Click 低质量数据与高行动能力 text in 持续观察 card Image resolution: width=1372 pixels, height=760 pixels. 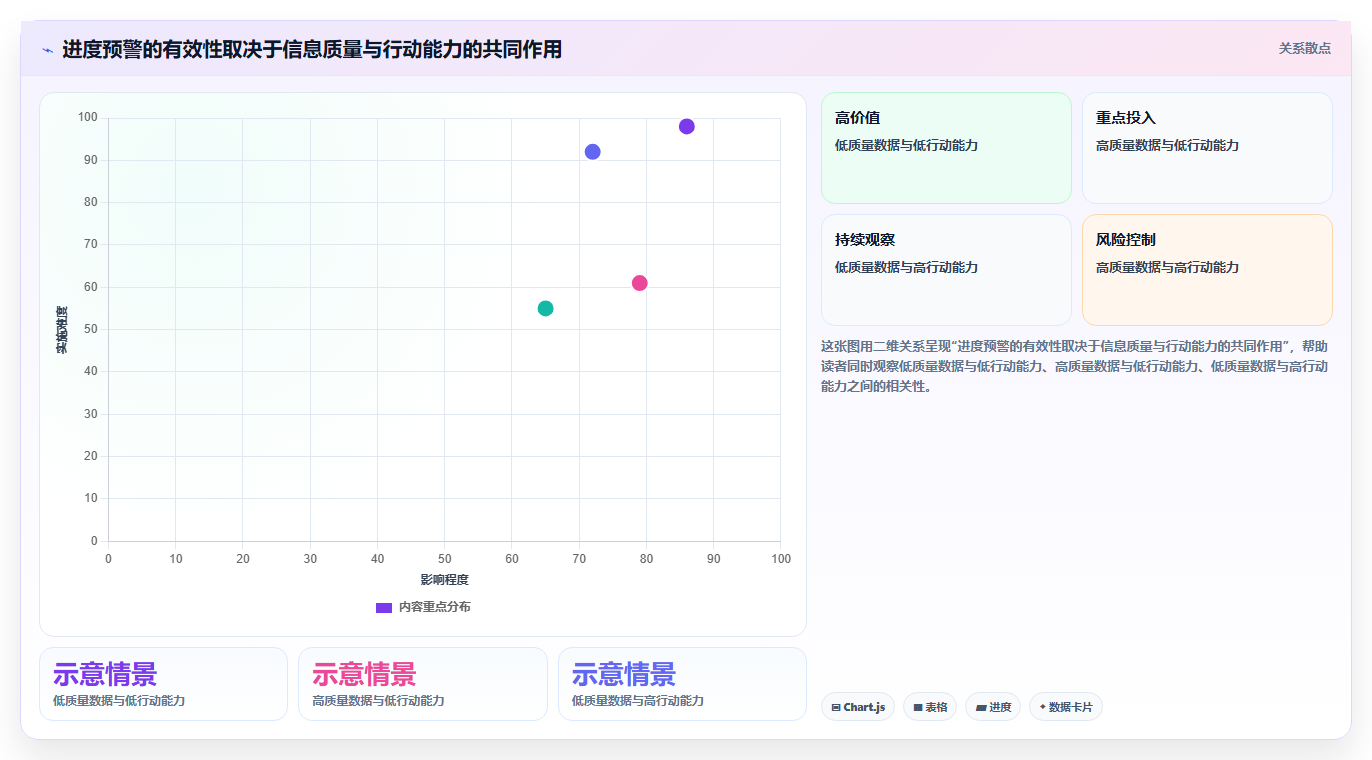click(906, 267)
